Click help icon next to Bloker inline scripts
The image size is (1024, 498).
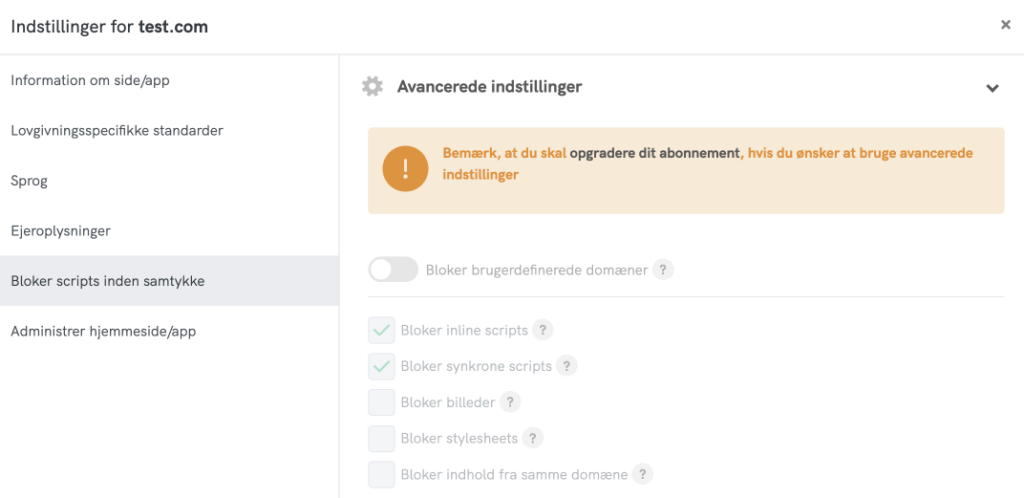pos(542,330)
